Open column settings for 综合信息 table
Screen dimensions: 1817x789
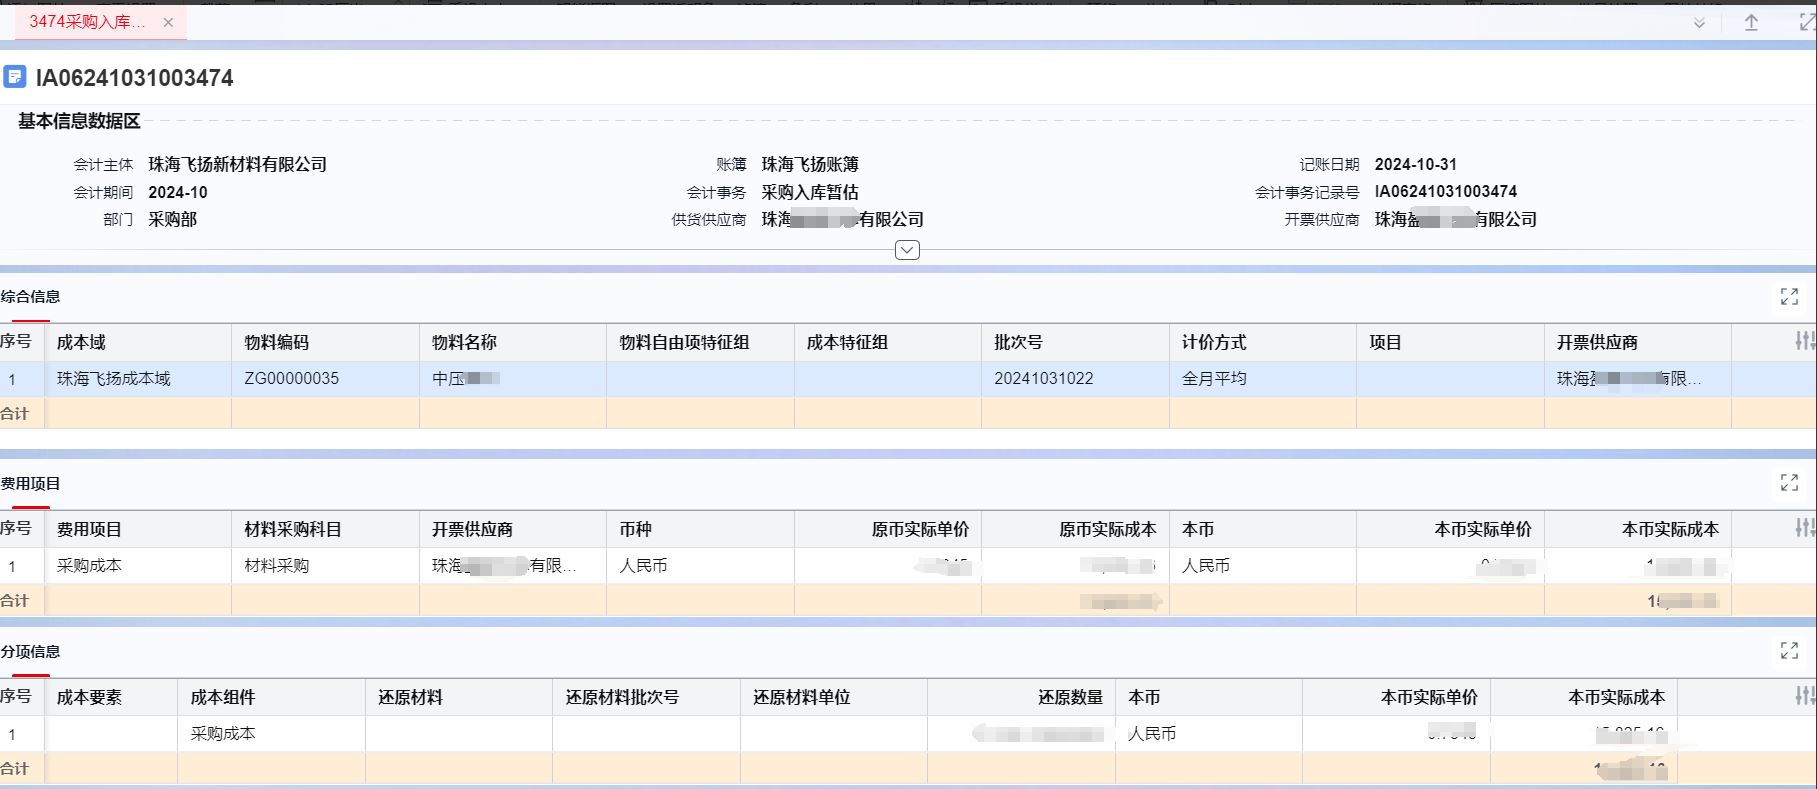point(1804,342)
